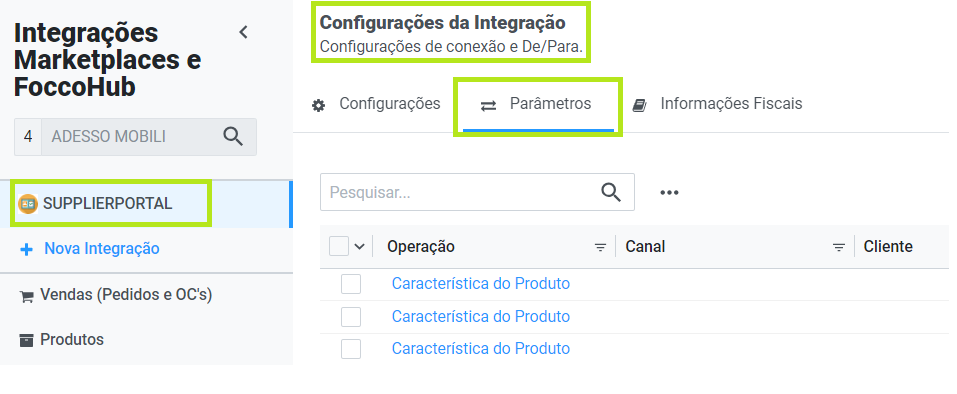This screenshot has height=394, width=957.
Task: Switch to the Parâmetros tab
Action: 538,104
